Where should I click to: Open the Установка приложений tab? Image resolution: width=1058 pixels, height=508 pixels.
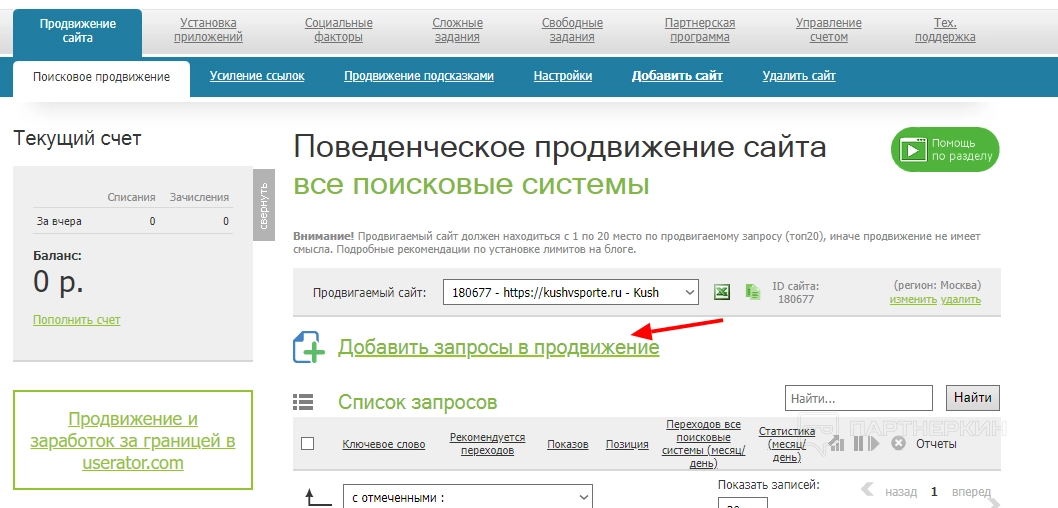(208, 30)
